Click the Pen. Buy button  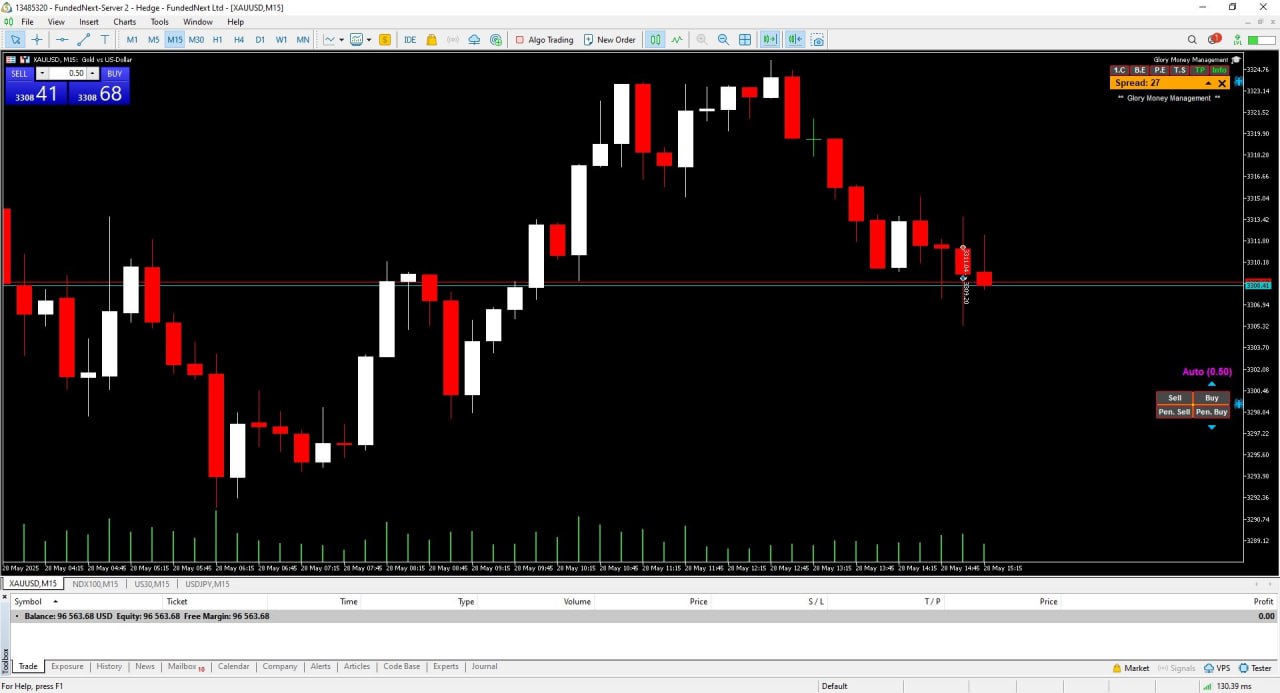[x=1212, y=412]
